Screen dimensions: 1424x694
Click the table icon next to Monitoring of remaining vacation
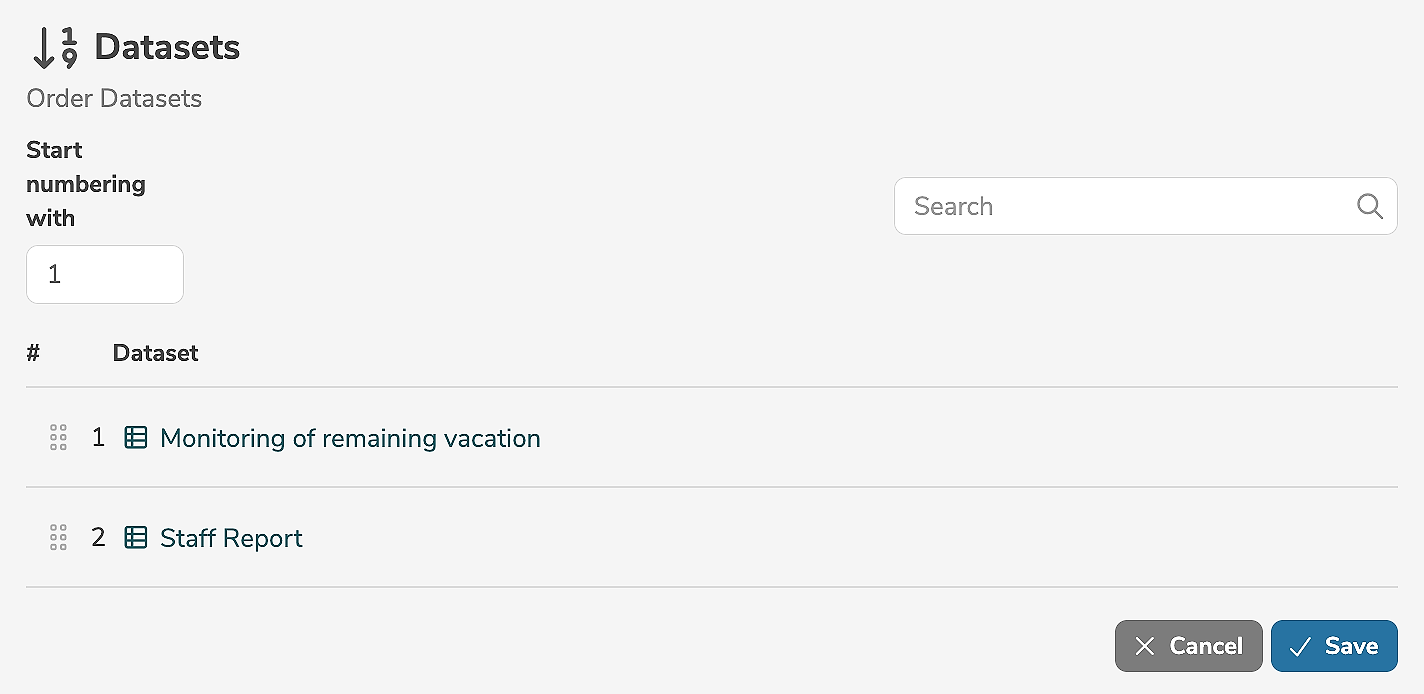(x=135, y=438)
